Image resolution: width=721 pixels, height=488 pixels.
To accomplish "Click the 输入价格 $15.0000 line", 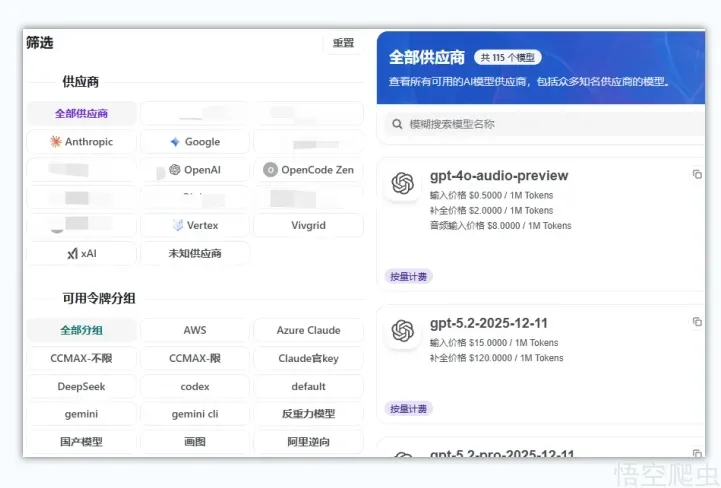I will pyautogui.click(x=494, y=343).
